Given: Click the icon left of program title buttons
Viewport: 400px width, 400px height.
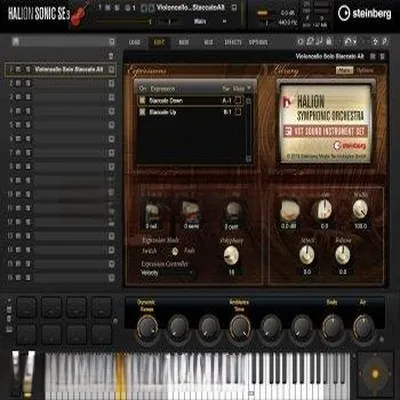Looking at the screenshot, I should [373, 57].
